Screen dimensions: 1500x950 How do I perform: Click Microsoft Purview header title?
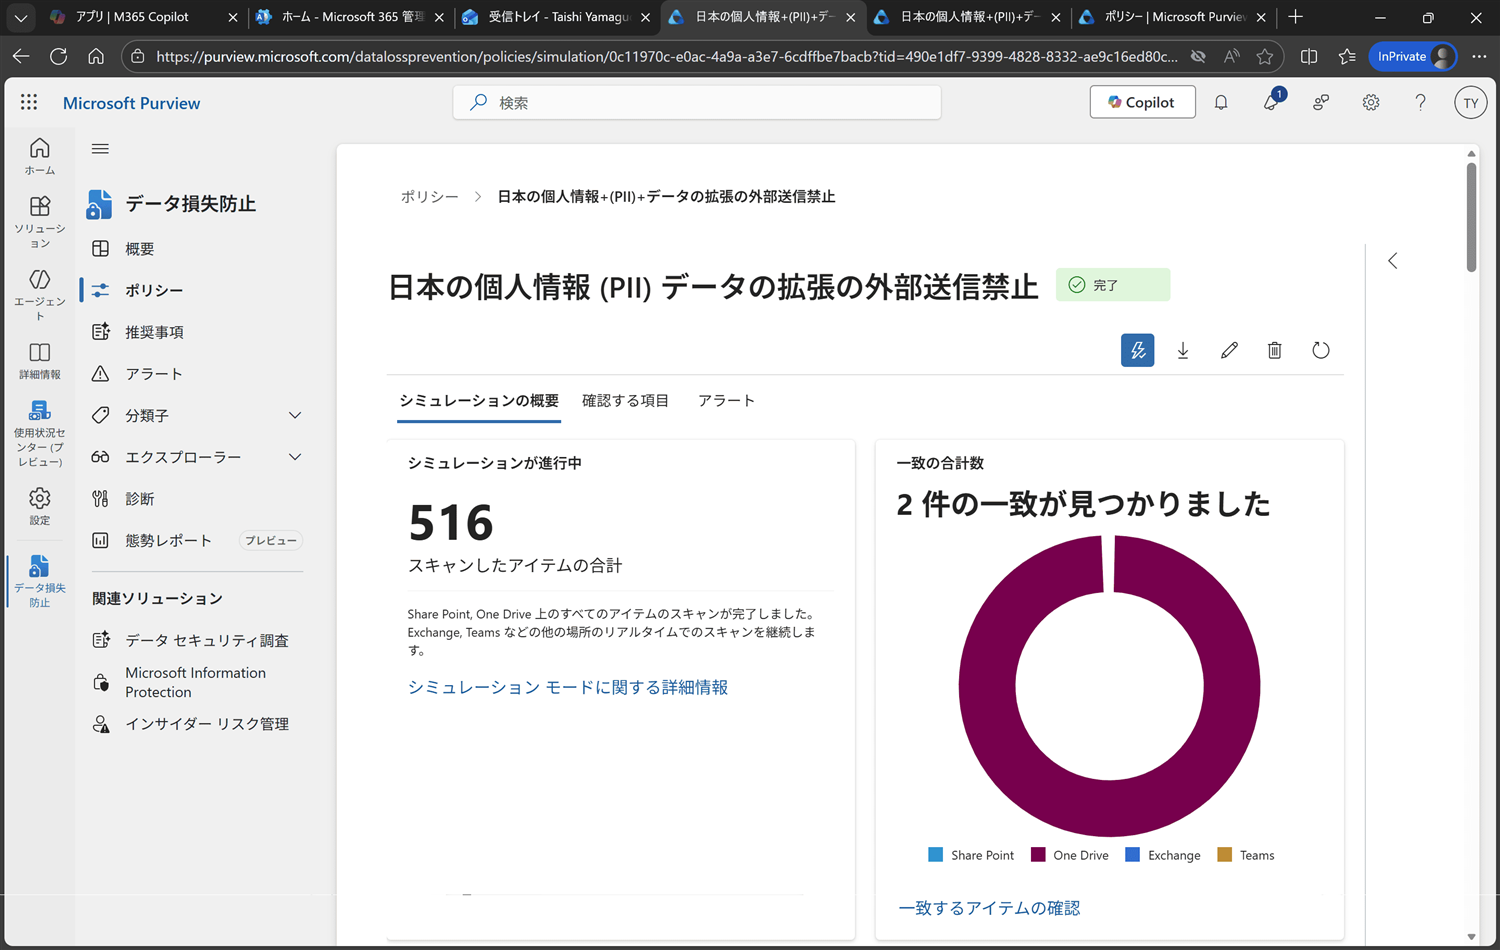point(131,103)
